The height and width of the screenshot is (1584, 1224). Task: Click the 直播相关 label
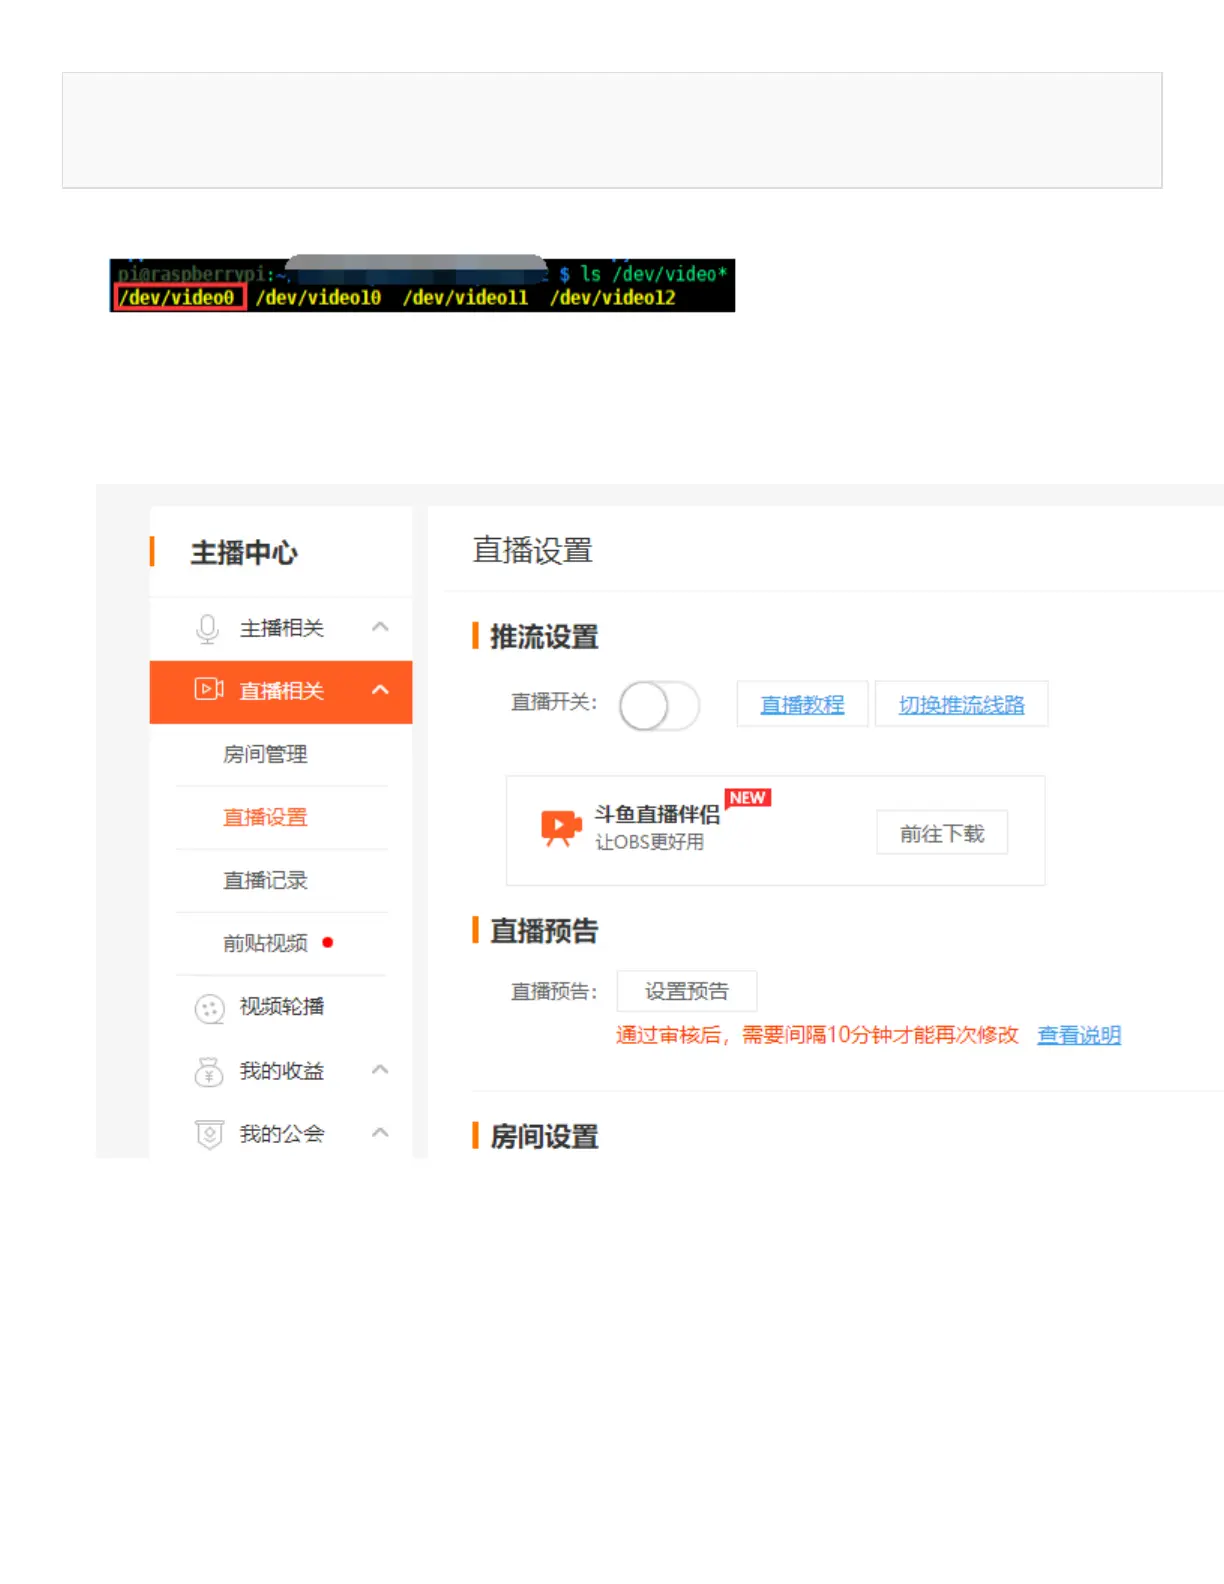[x=282, y=691]
